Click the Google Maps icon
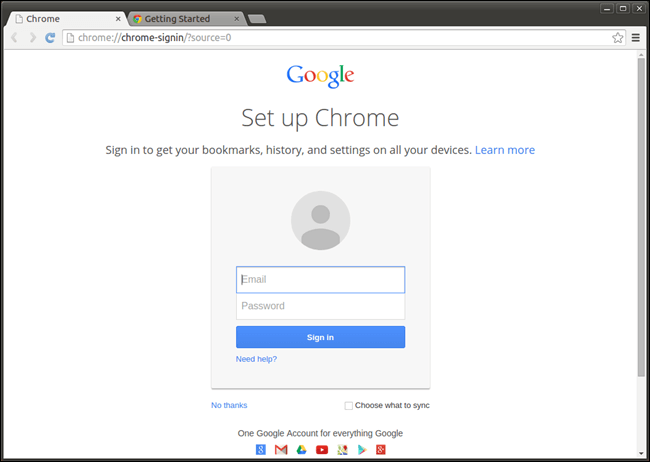The image size is (650, 462). point(342,450)
